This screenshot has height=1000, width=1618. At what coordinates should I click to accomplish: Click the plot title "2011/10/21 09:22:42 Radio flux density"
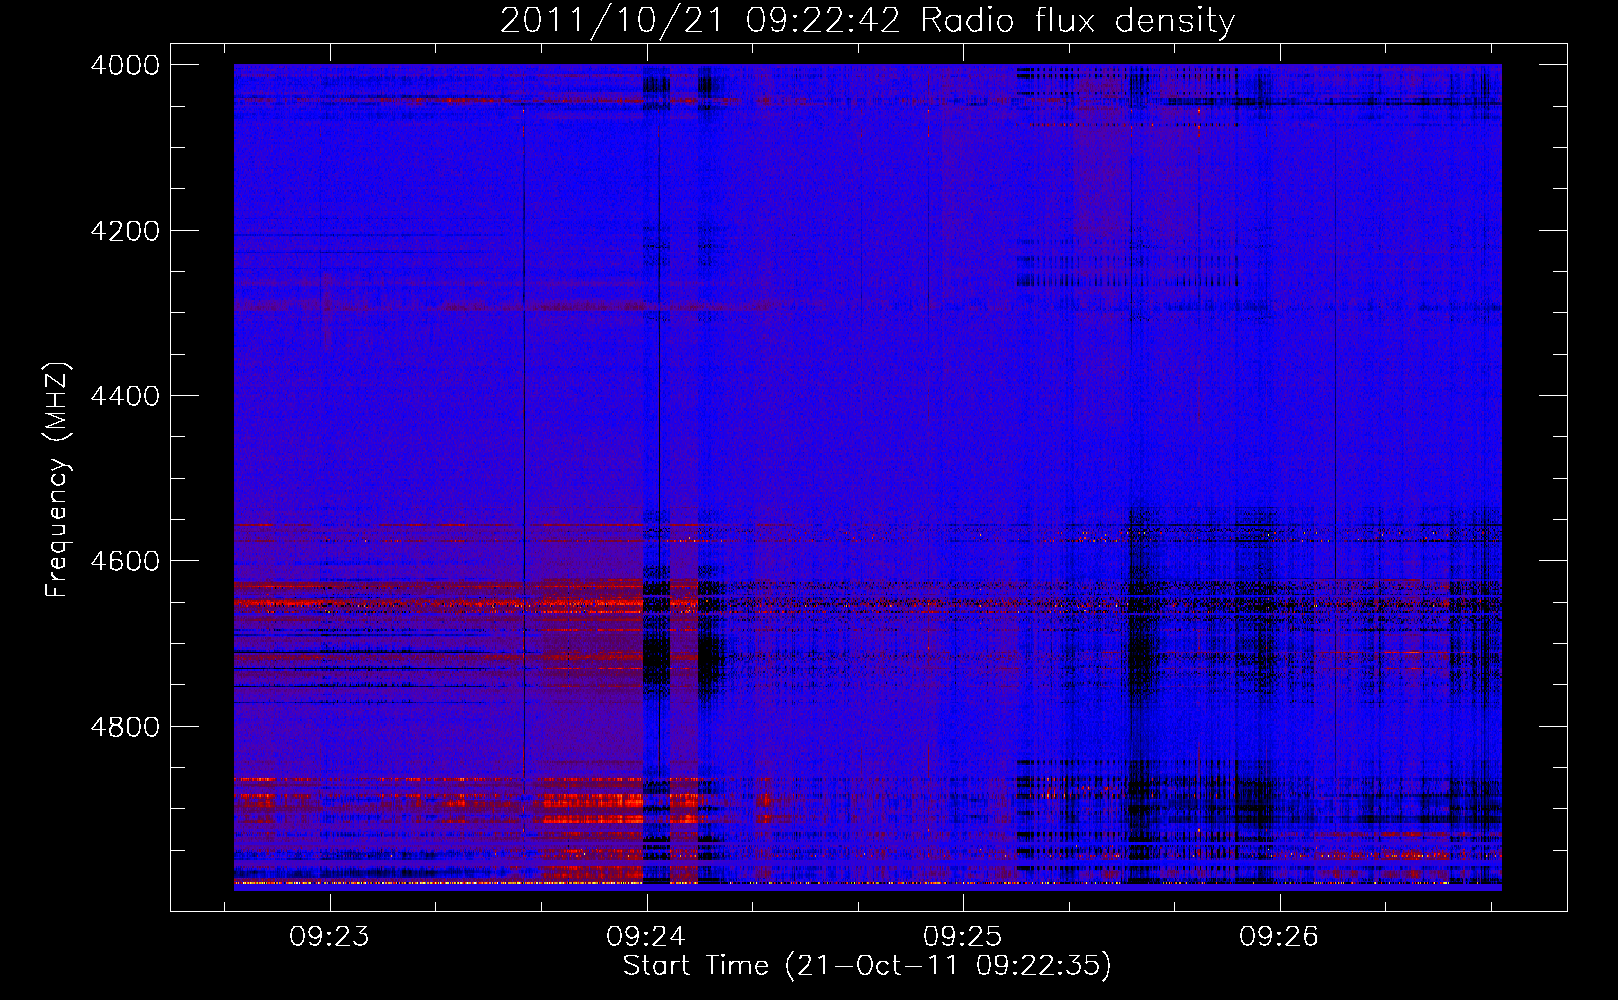(867, 21)
